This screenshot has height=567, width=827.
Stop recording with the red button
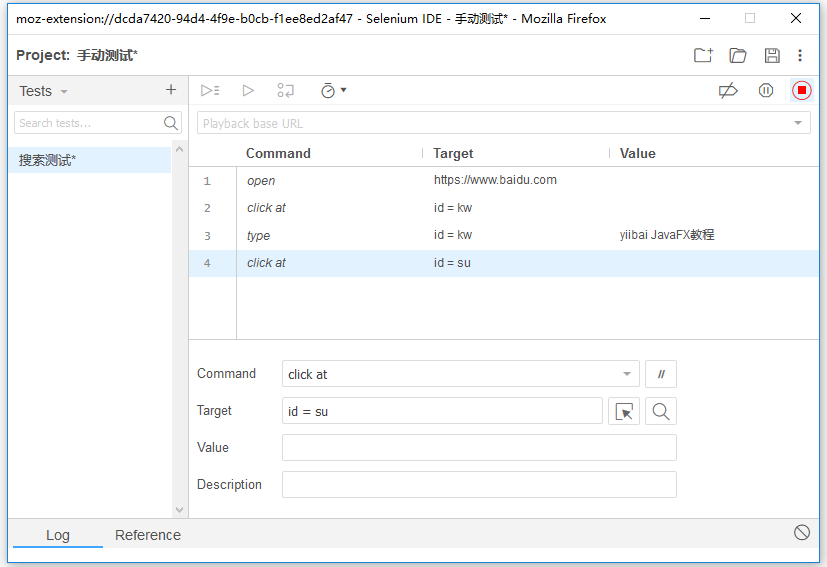[802, 90]
